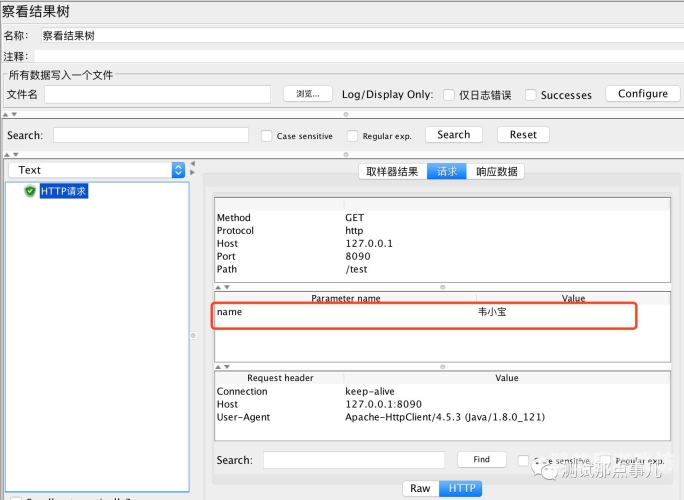Click the 浏览... browse button
Screen dimensions: 684x500
tap(308, 94)
